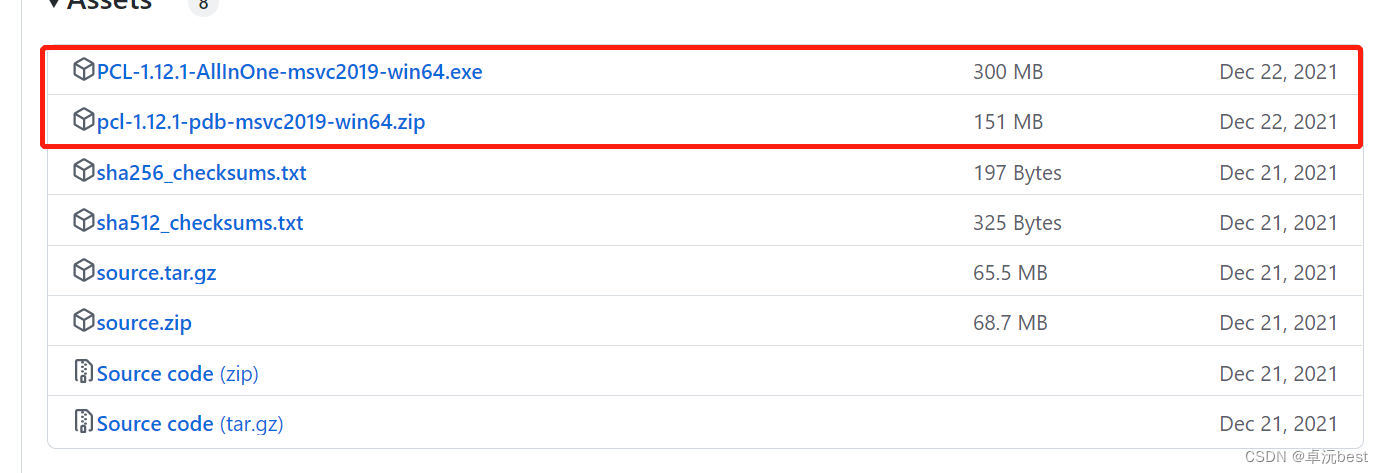Click the 300 MB size of AllInOne exe

coord(1008,72)
